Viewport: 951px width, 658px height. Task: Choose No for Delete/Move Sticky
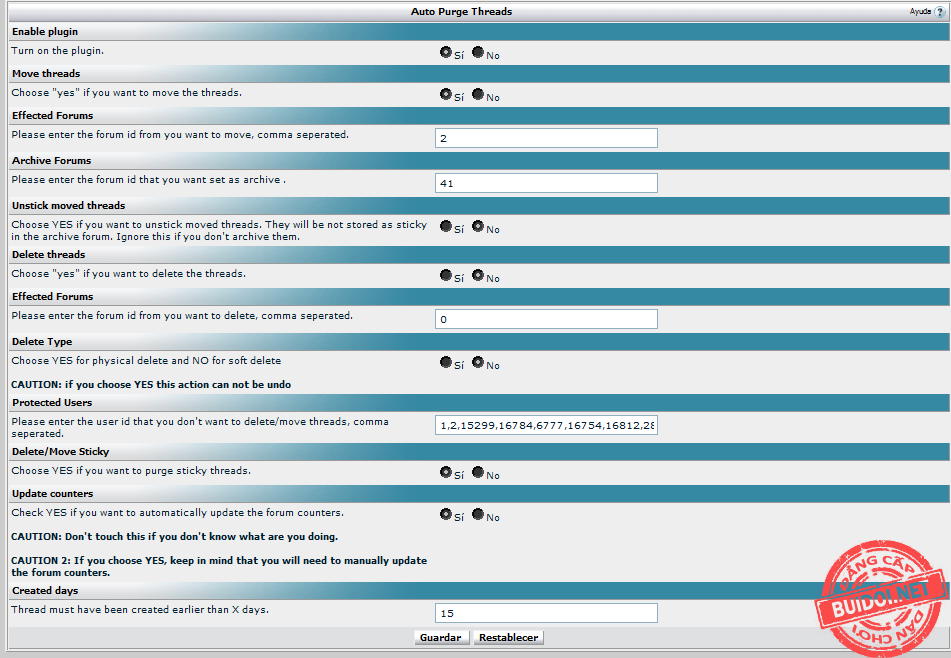478,472
